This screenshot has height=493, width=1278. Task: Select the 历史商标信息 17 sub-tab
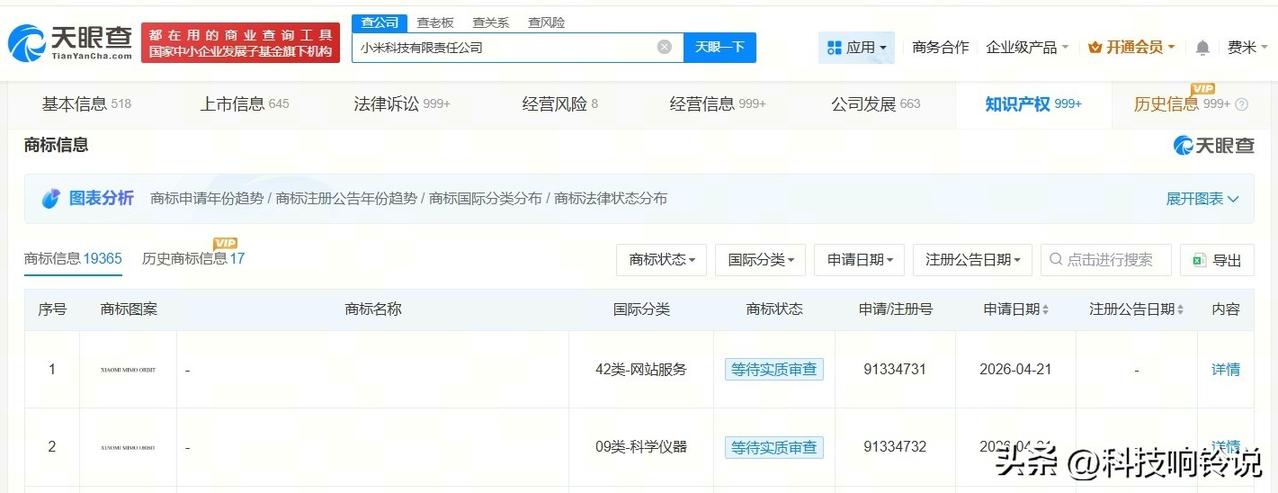[x=193, y=259]
